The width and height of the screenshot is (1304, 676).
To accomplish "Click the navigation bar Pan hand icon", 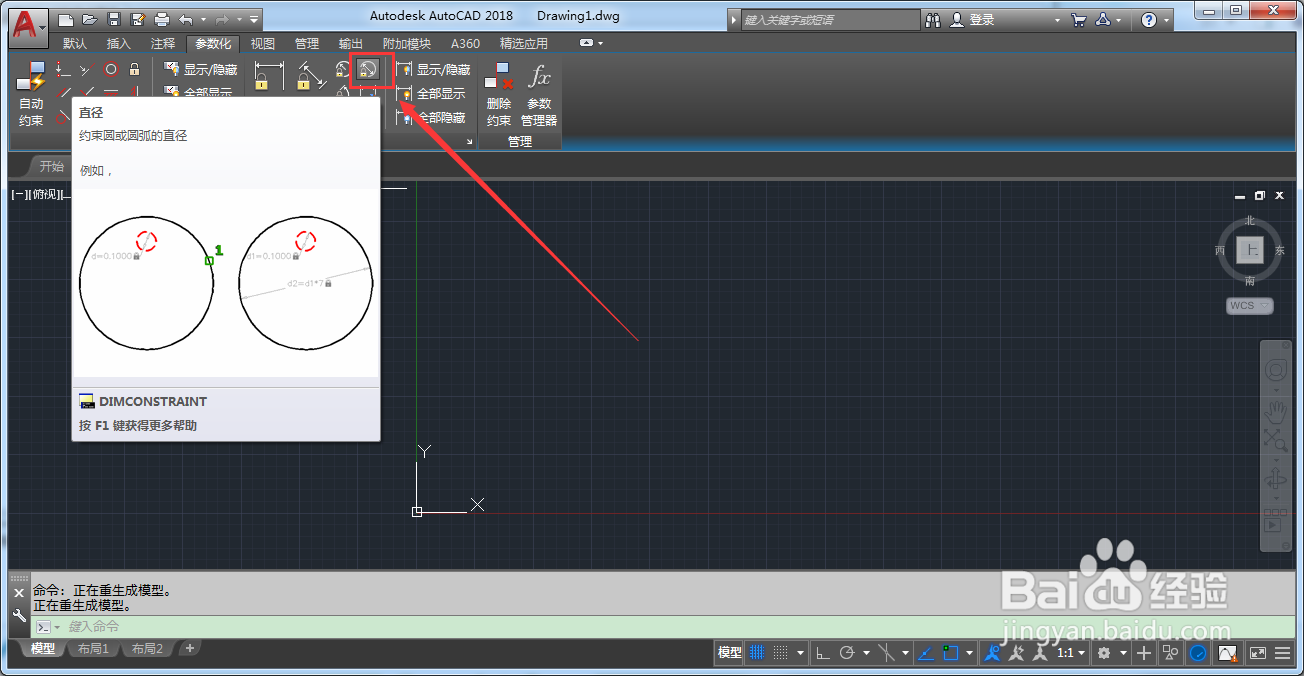I will click(x=1276, y=411).
